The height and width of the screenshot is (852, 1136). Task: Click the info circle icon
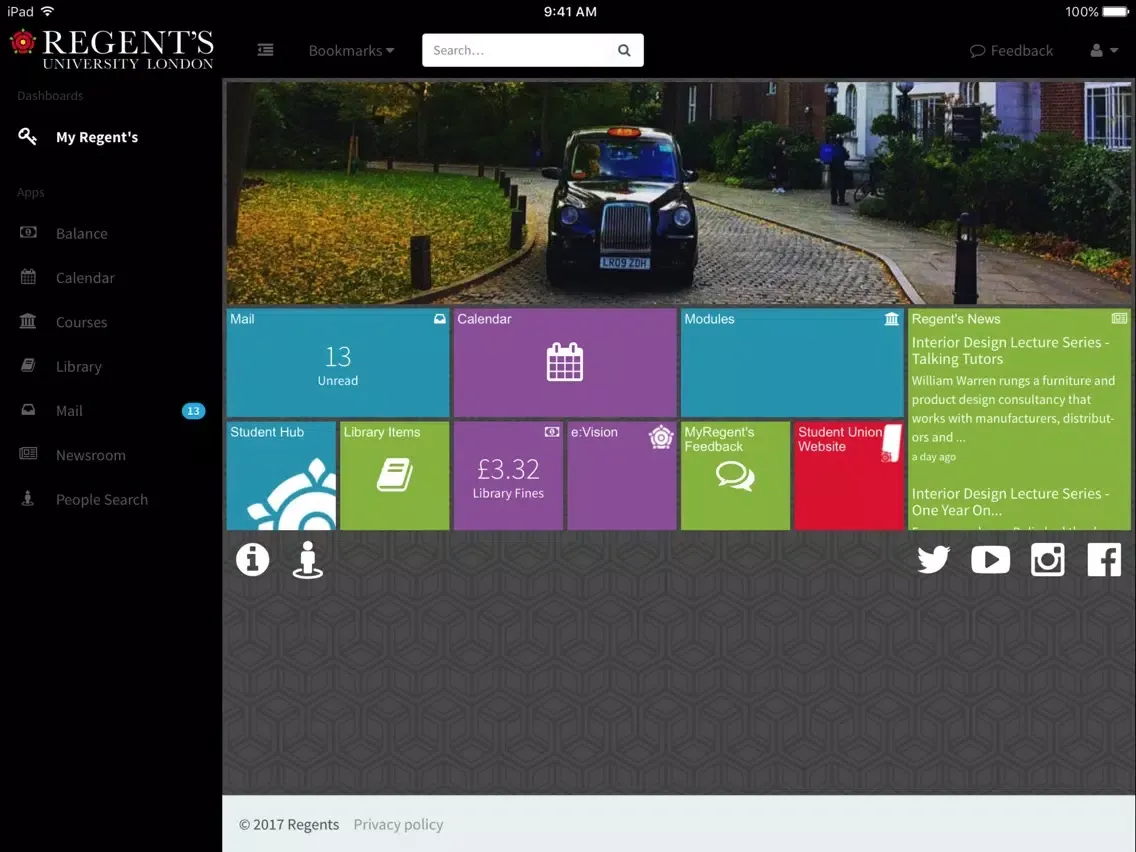point(252,560)
